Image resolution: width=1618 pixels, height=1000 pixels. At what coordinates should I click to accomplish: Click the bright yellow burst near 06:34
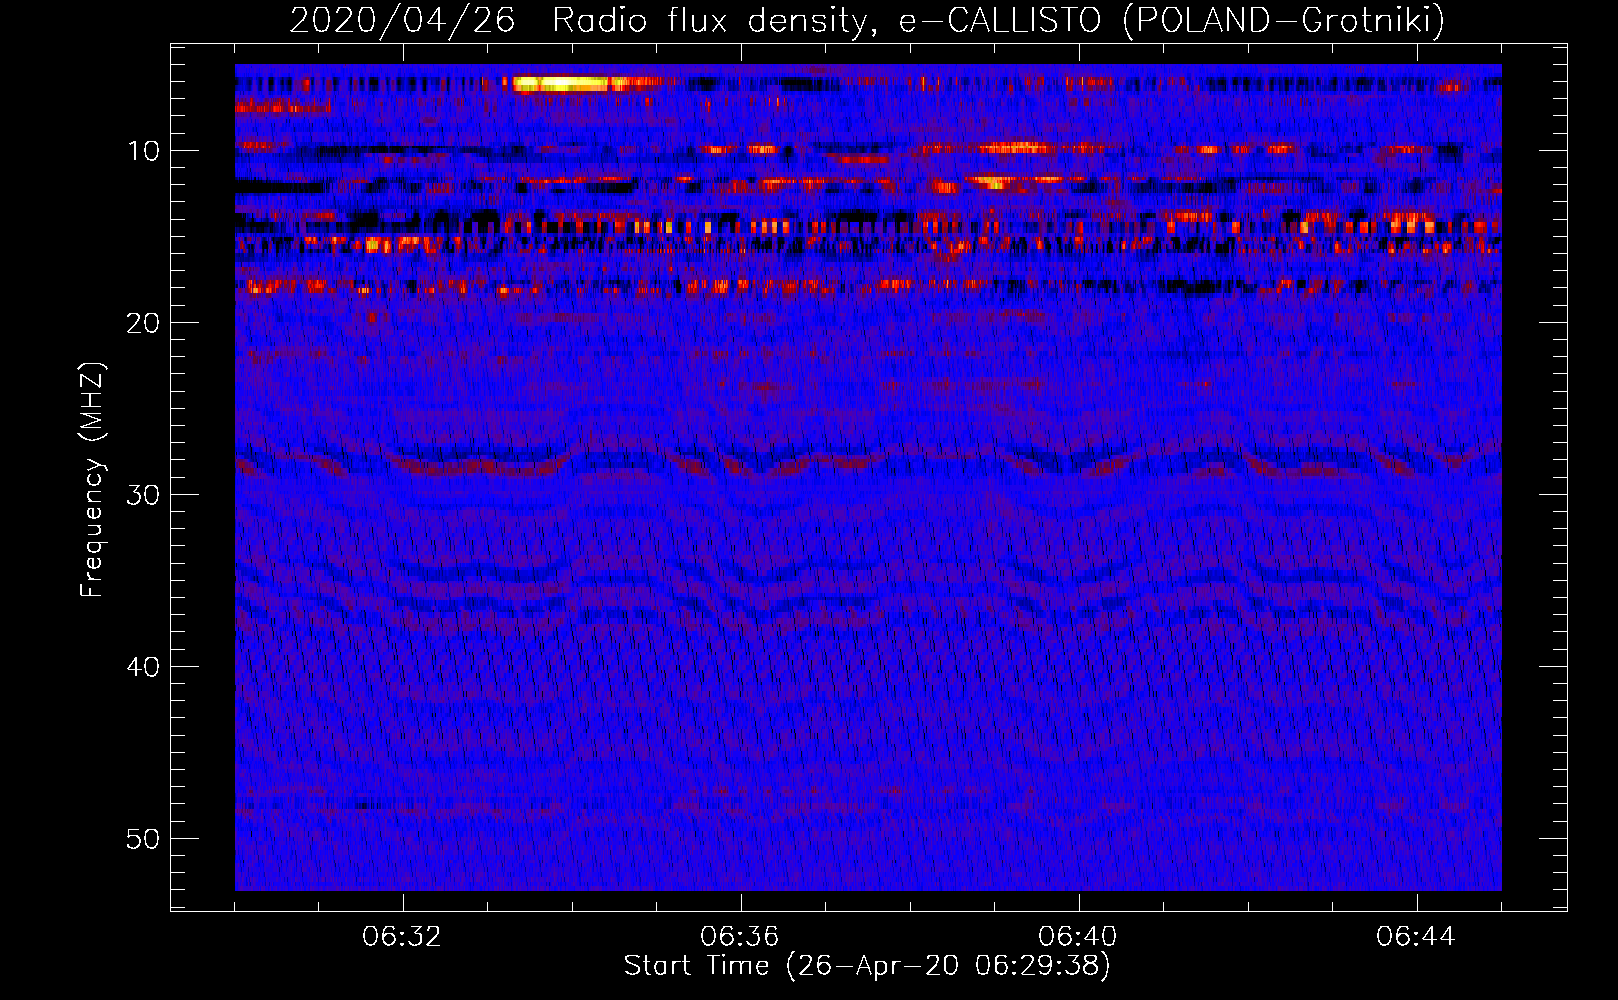coord(562,84)
